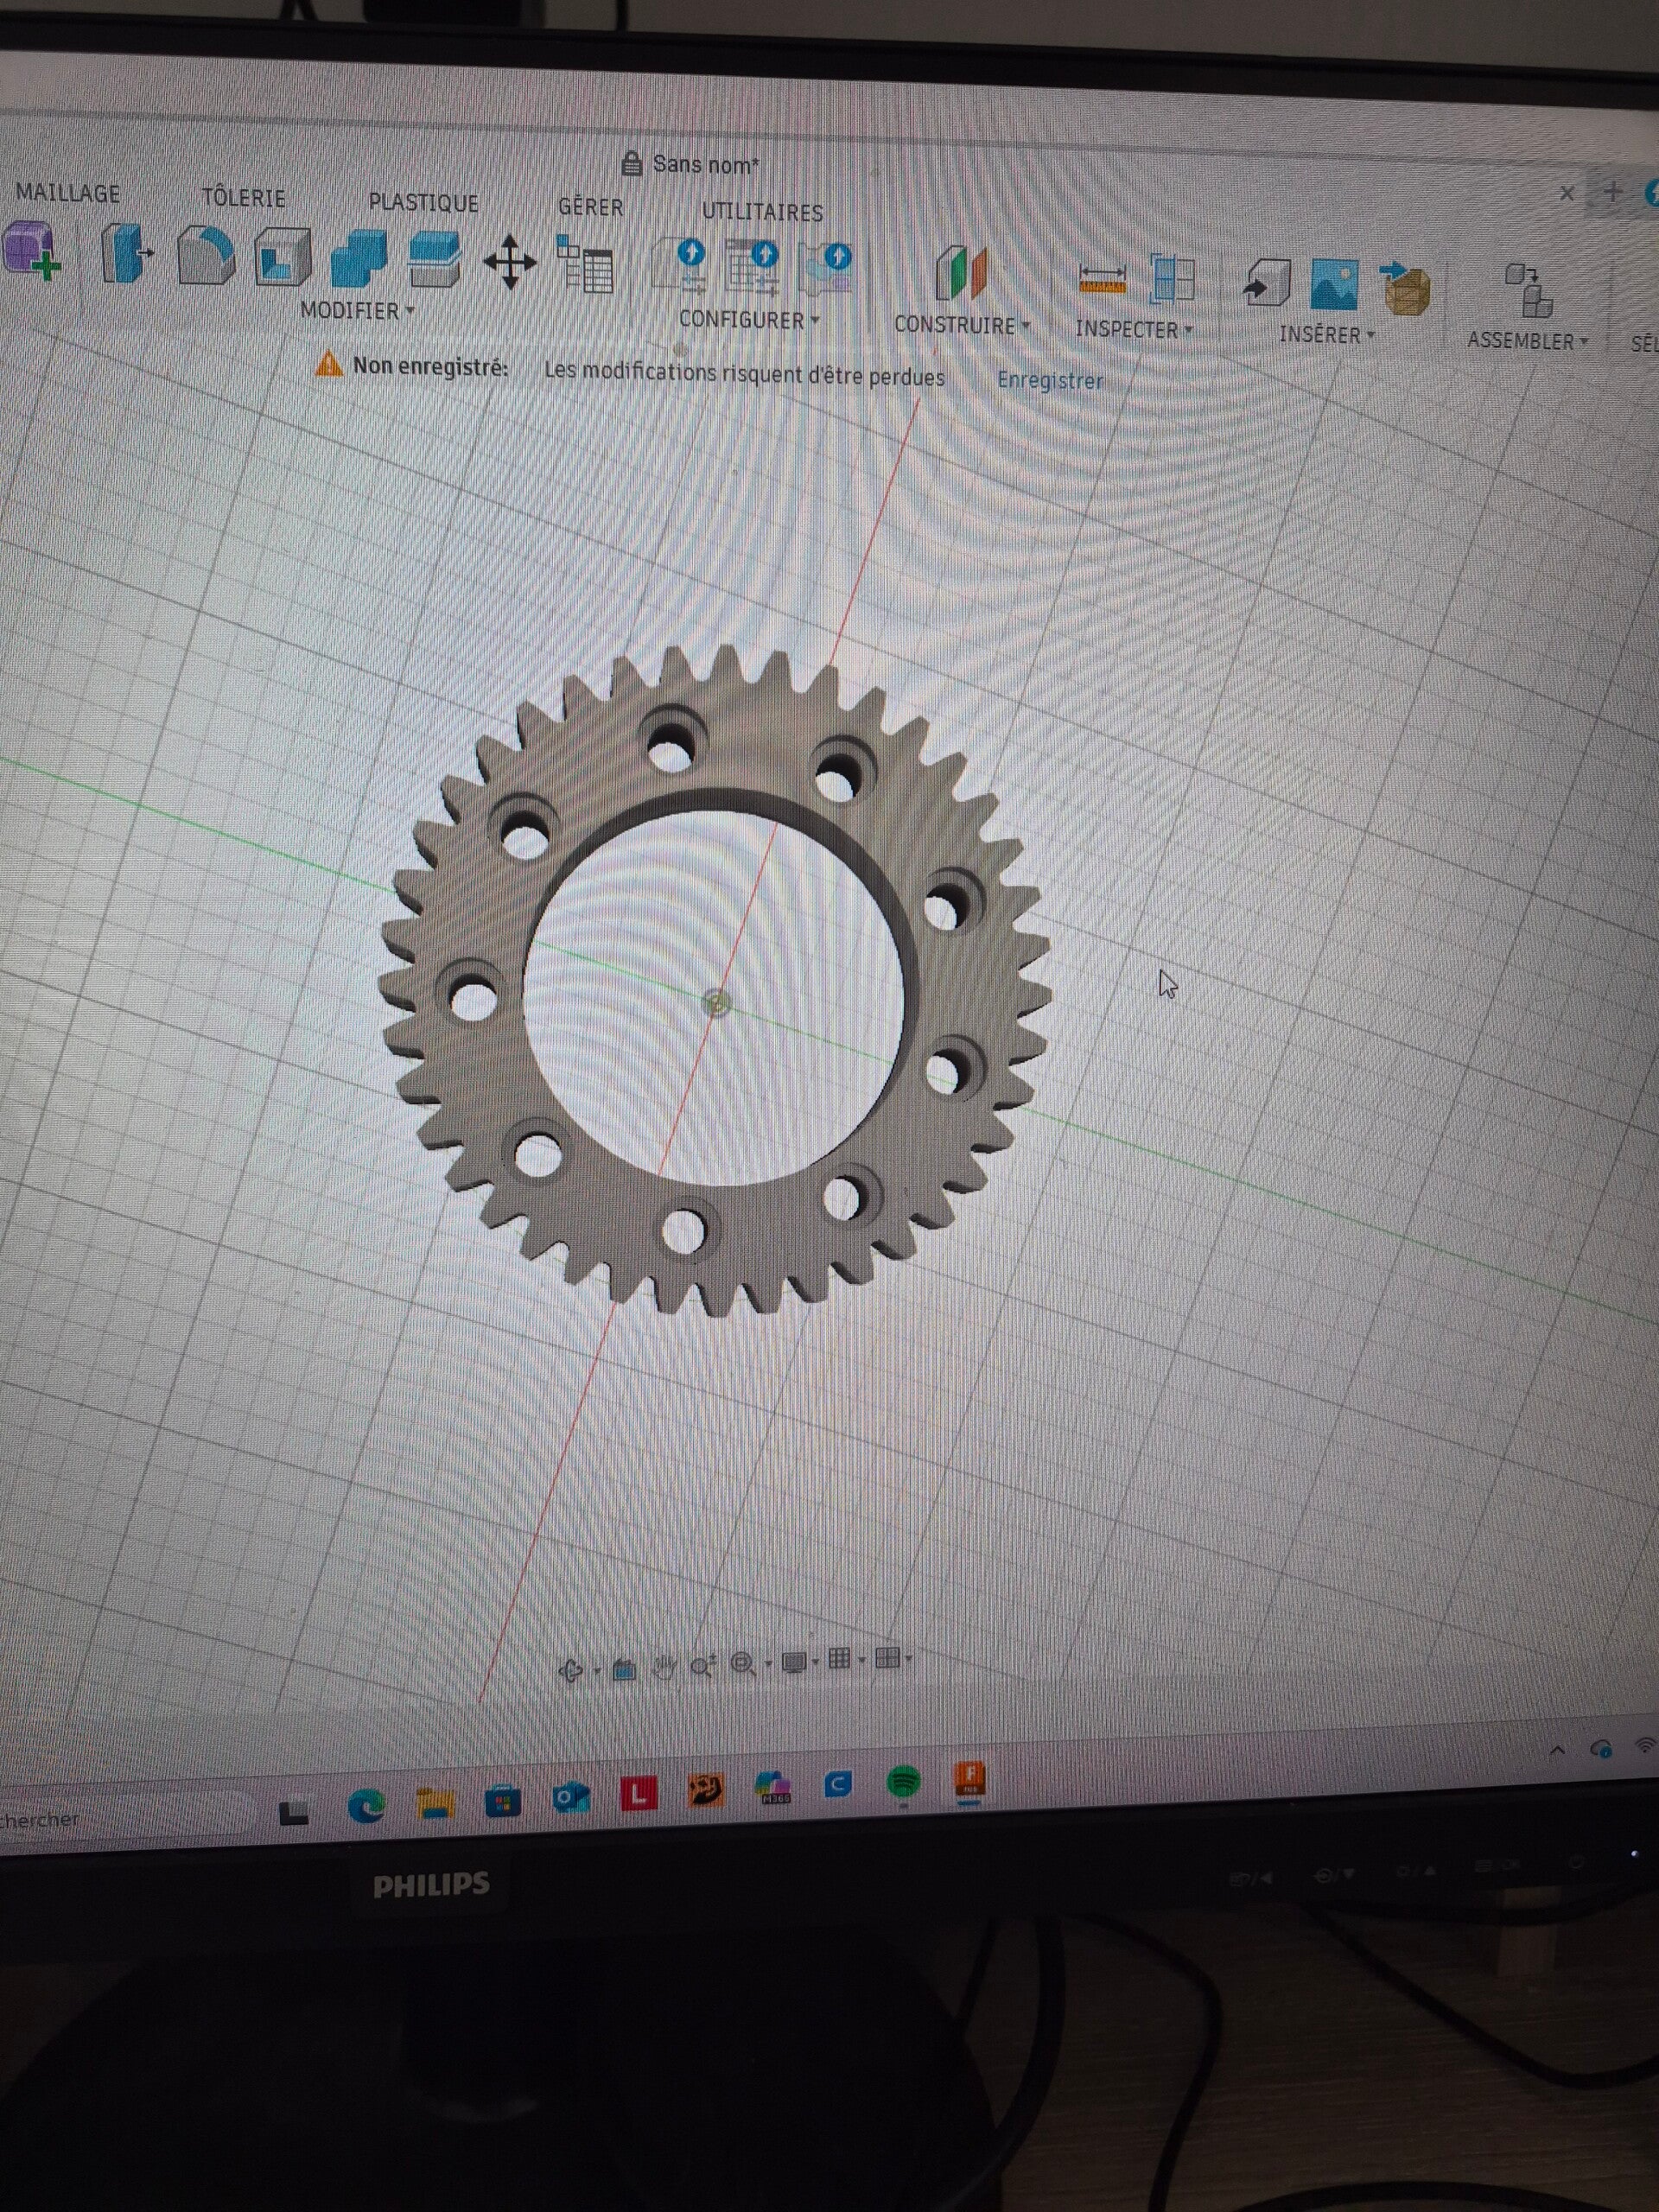Click the Combine bodies tool icon

click(x=358, y=259)
